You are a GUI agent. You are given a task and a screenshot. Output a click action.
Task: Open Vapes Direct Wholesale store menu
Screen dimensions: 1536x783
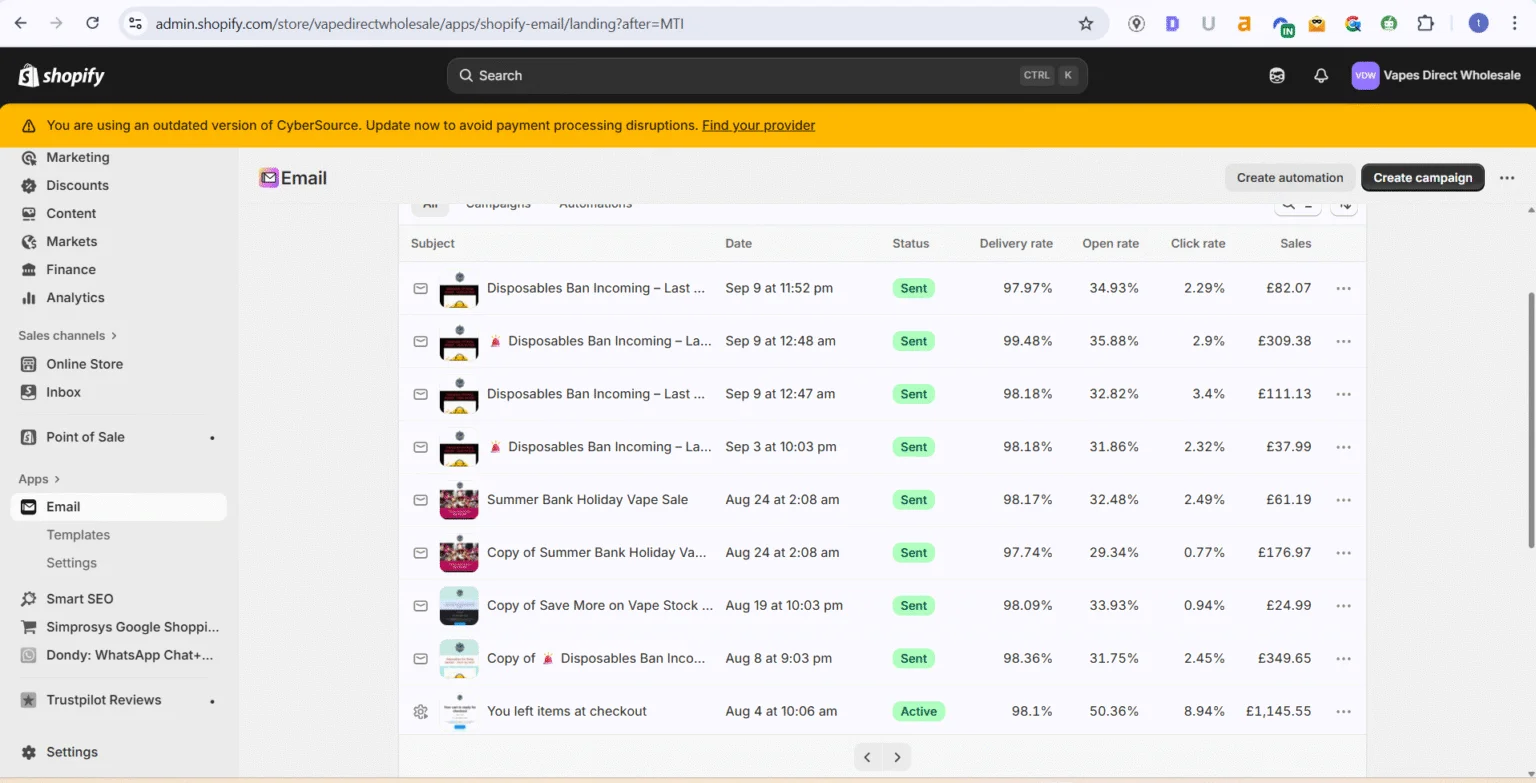click(x=1436, y=76)
